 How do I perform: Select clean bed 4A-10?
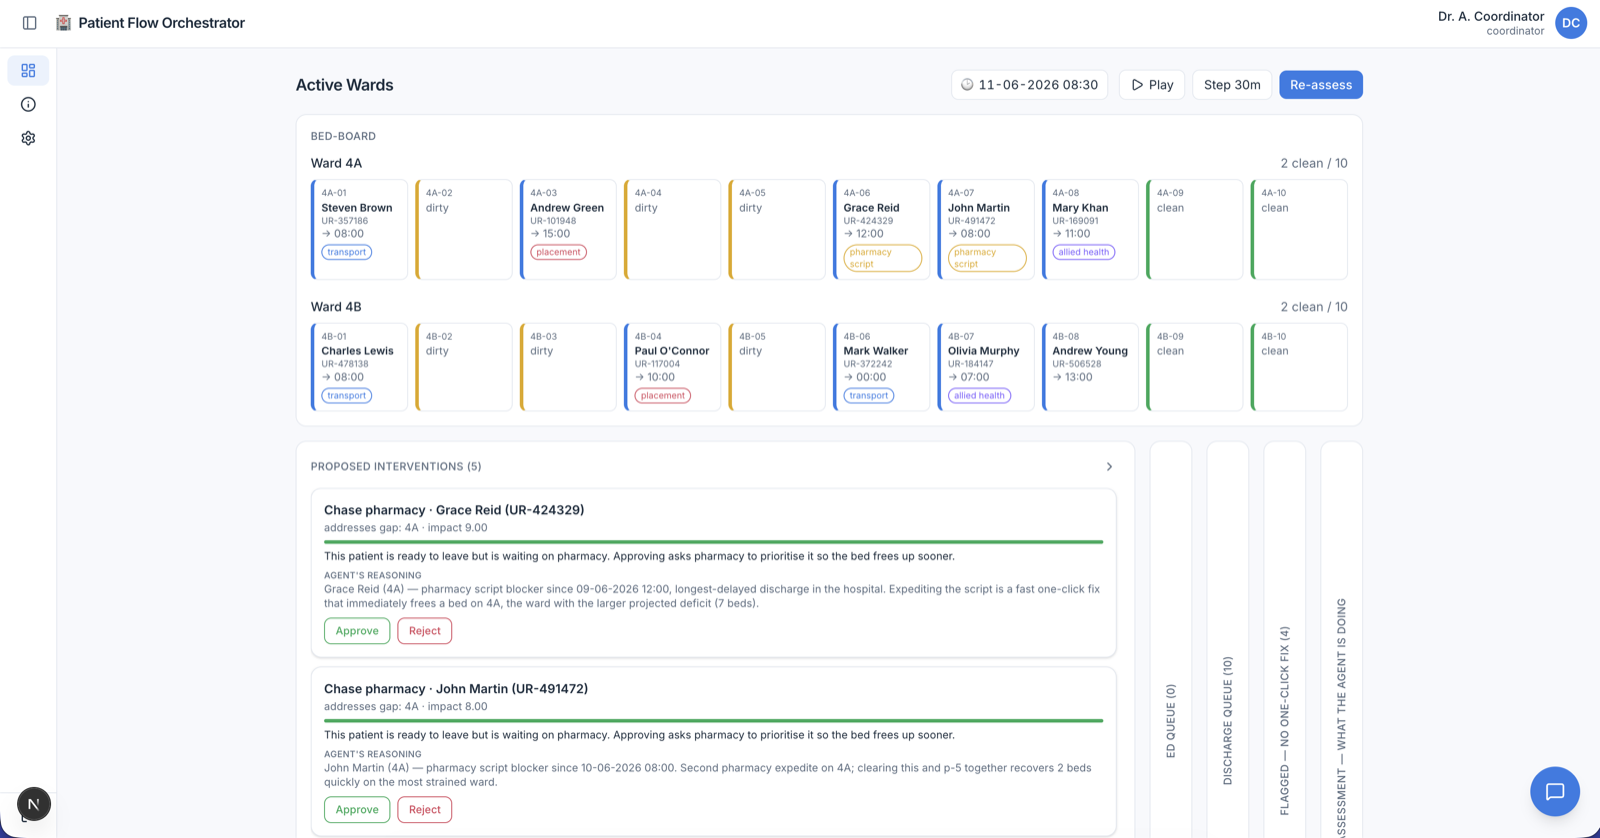[1299, 229]
